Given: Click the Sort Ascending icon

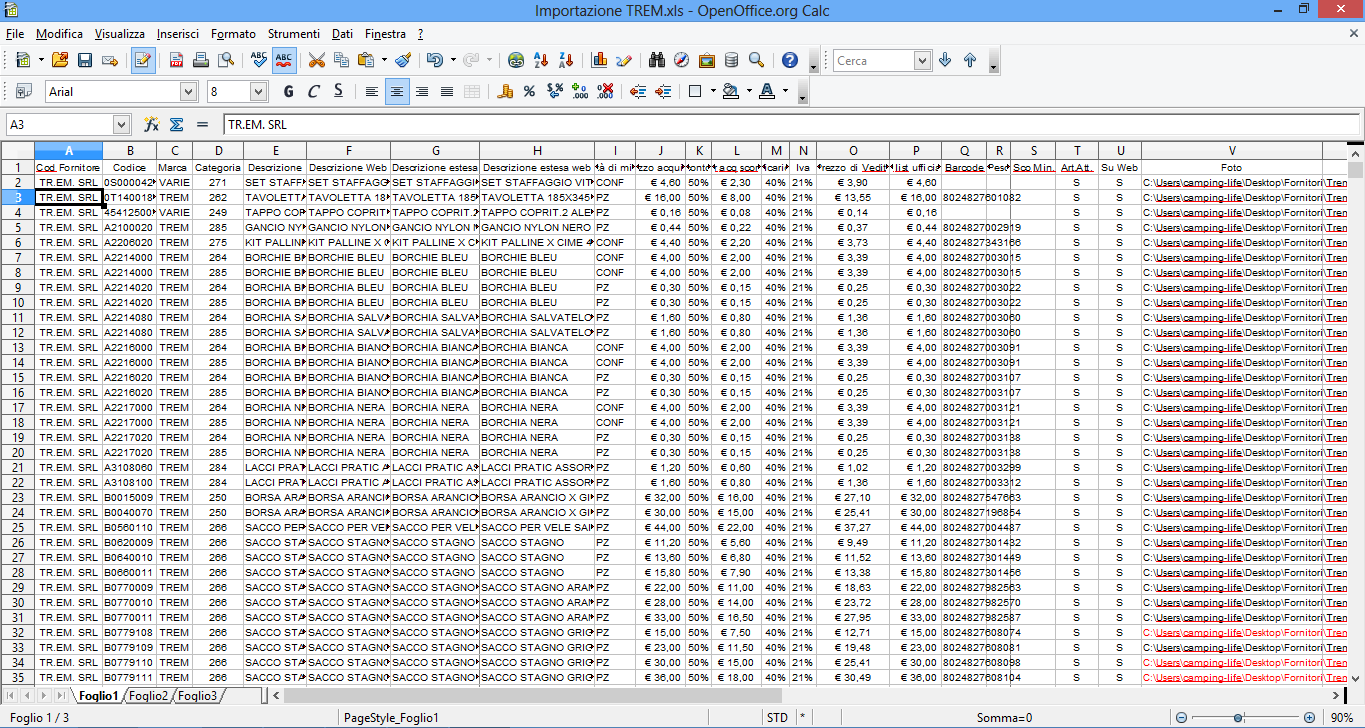Looking at the screenshot, I should [542, 60].
